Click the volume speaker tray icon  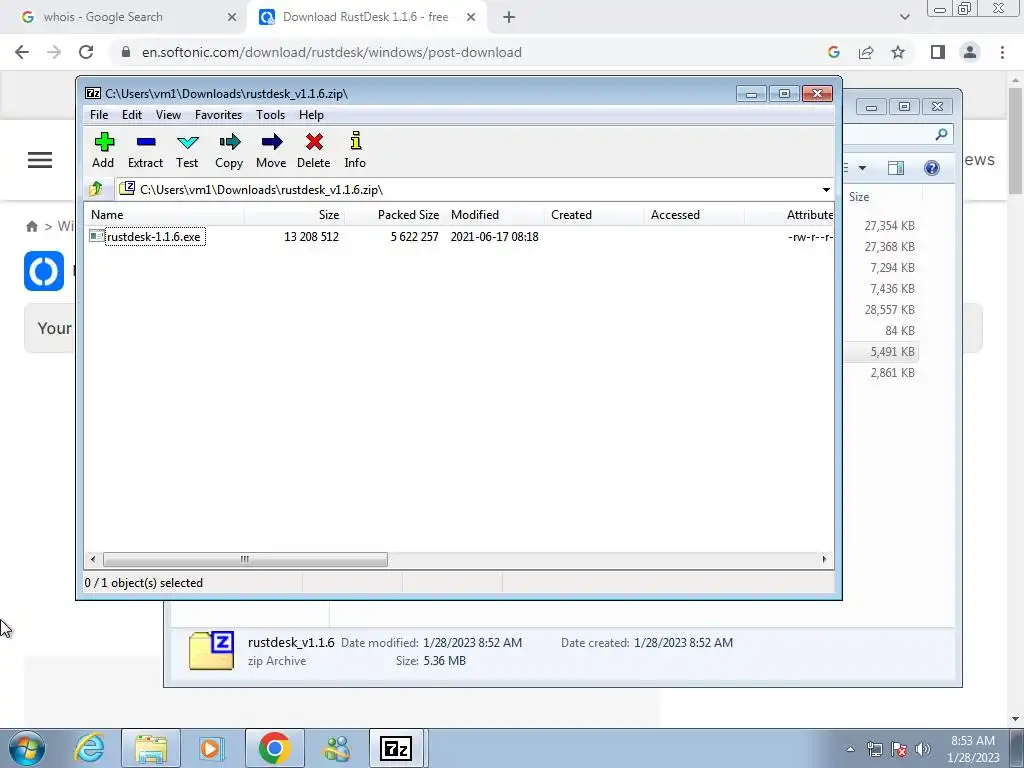click(x=923, y=749)
